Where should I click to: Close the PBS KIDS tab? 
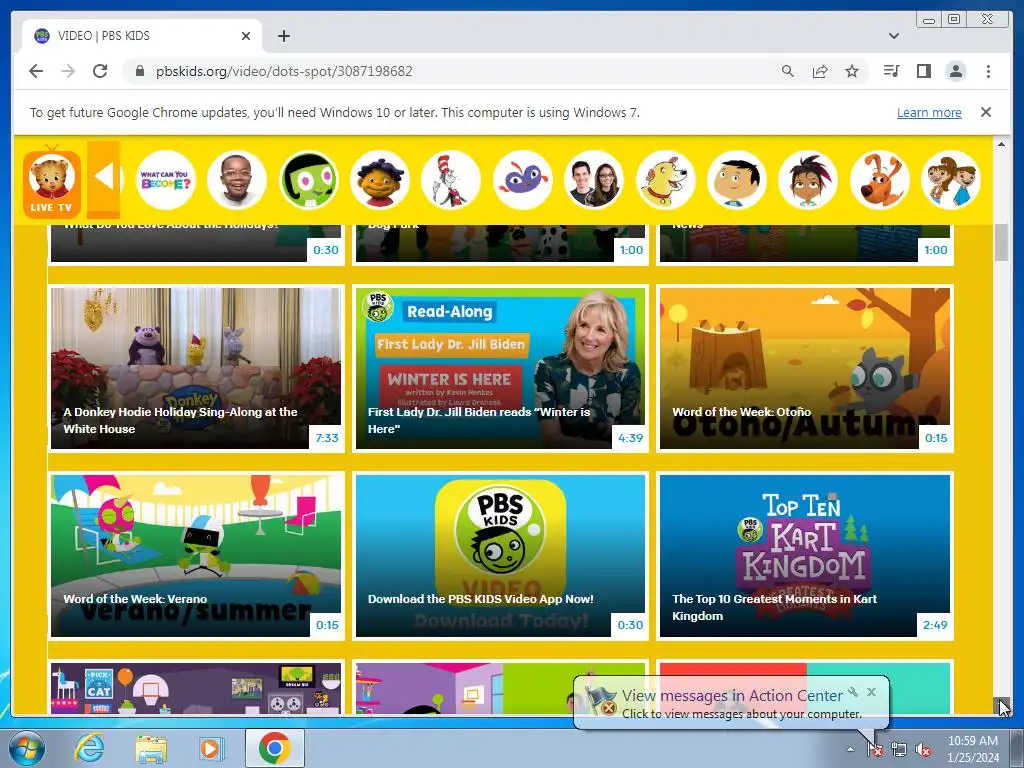coord(246,36)
